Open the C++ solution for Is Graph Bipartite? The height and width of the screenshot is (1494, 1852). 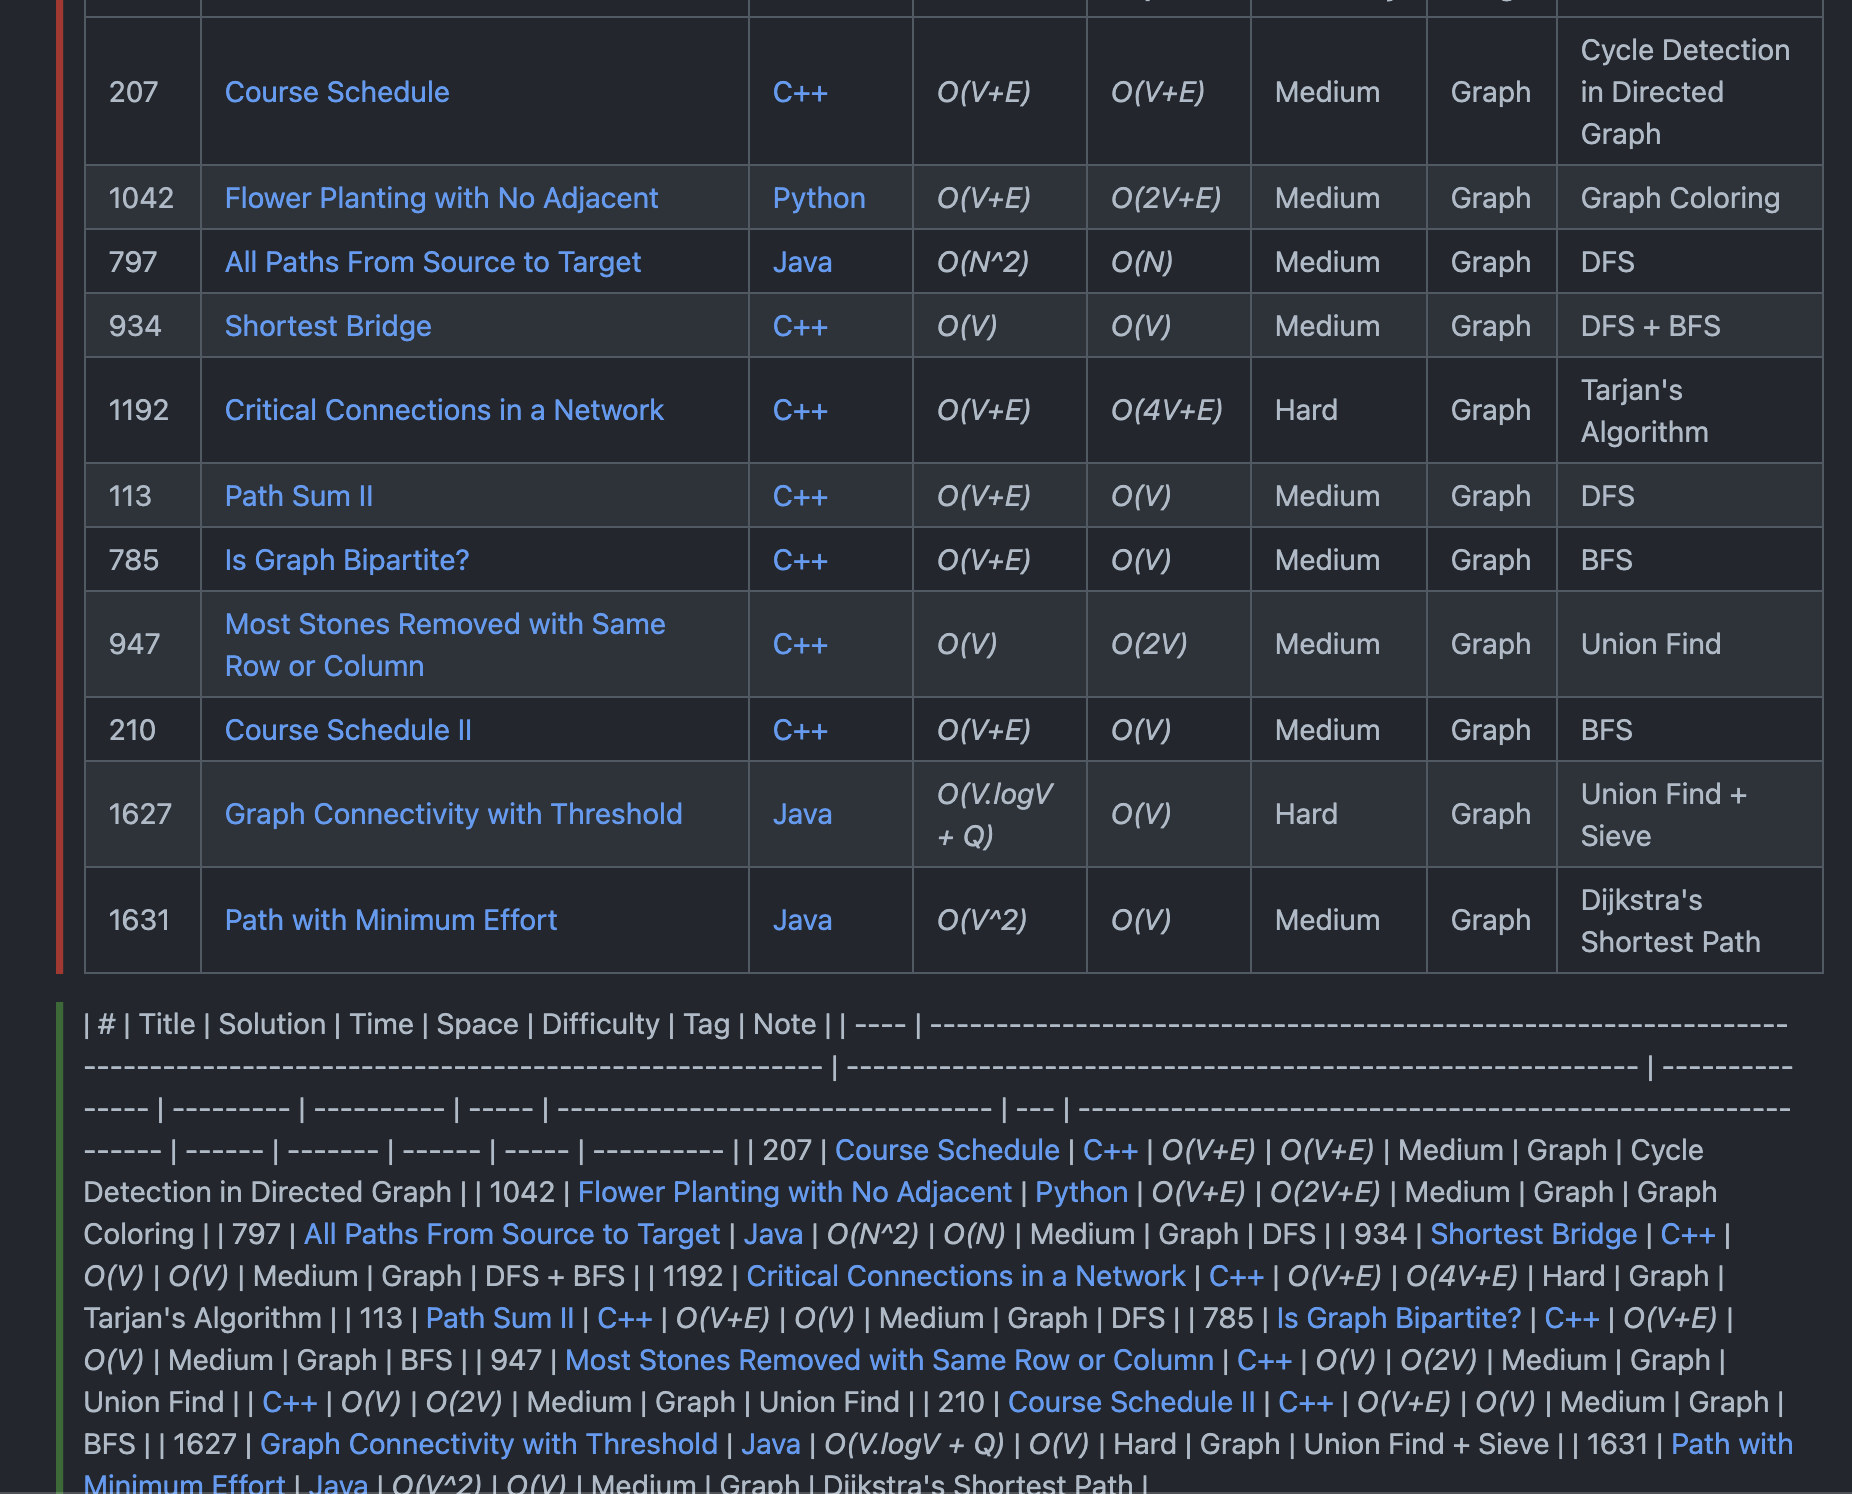799,560
